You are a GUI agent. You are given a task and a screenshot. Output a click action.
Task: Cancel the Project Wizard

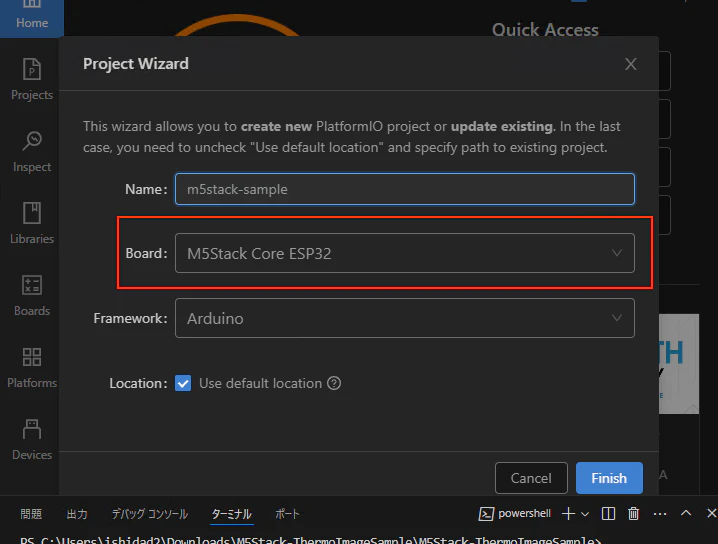pyautogui.click(x=531, y=478)
